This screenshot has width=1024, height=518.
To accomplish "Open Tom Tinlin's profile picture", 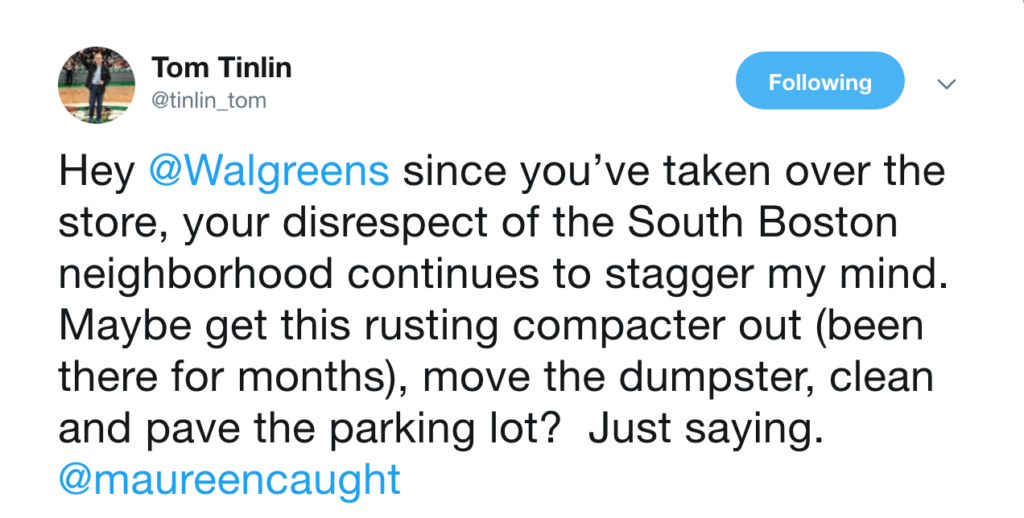I will click(96, 84).
